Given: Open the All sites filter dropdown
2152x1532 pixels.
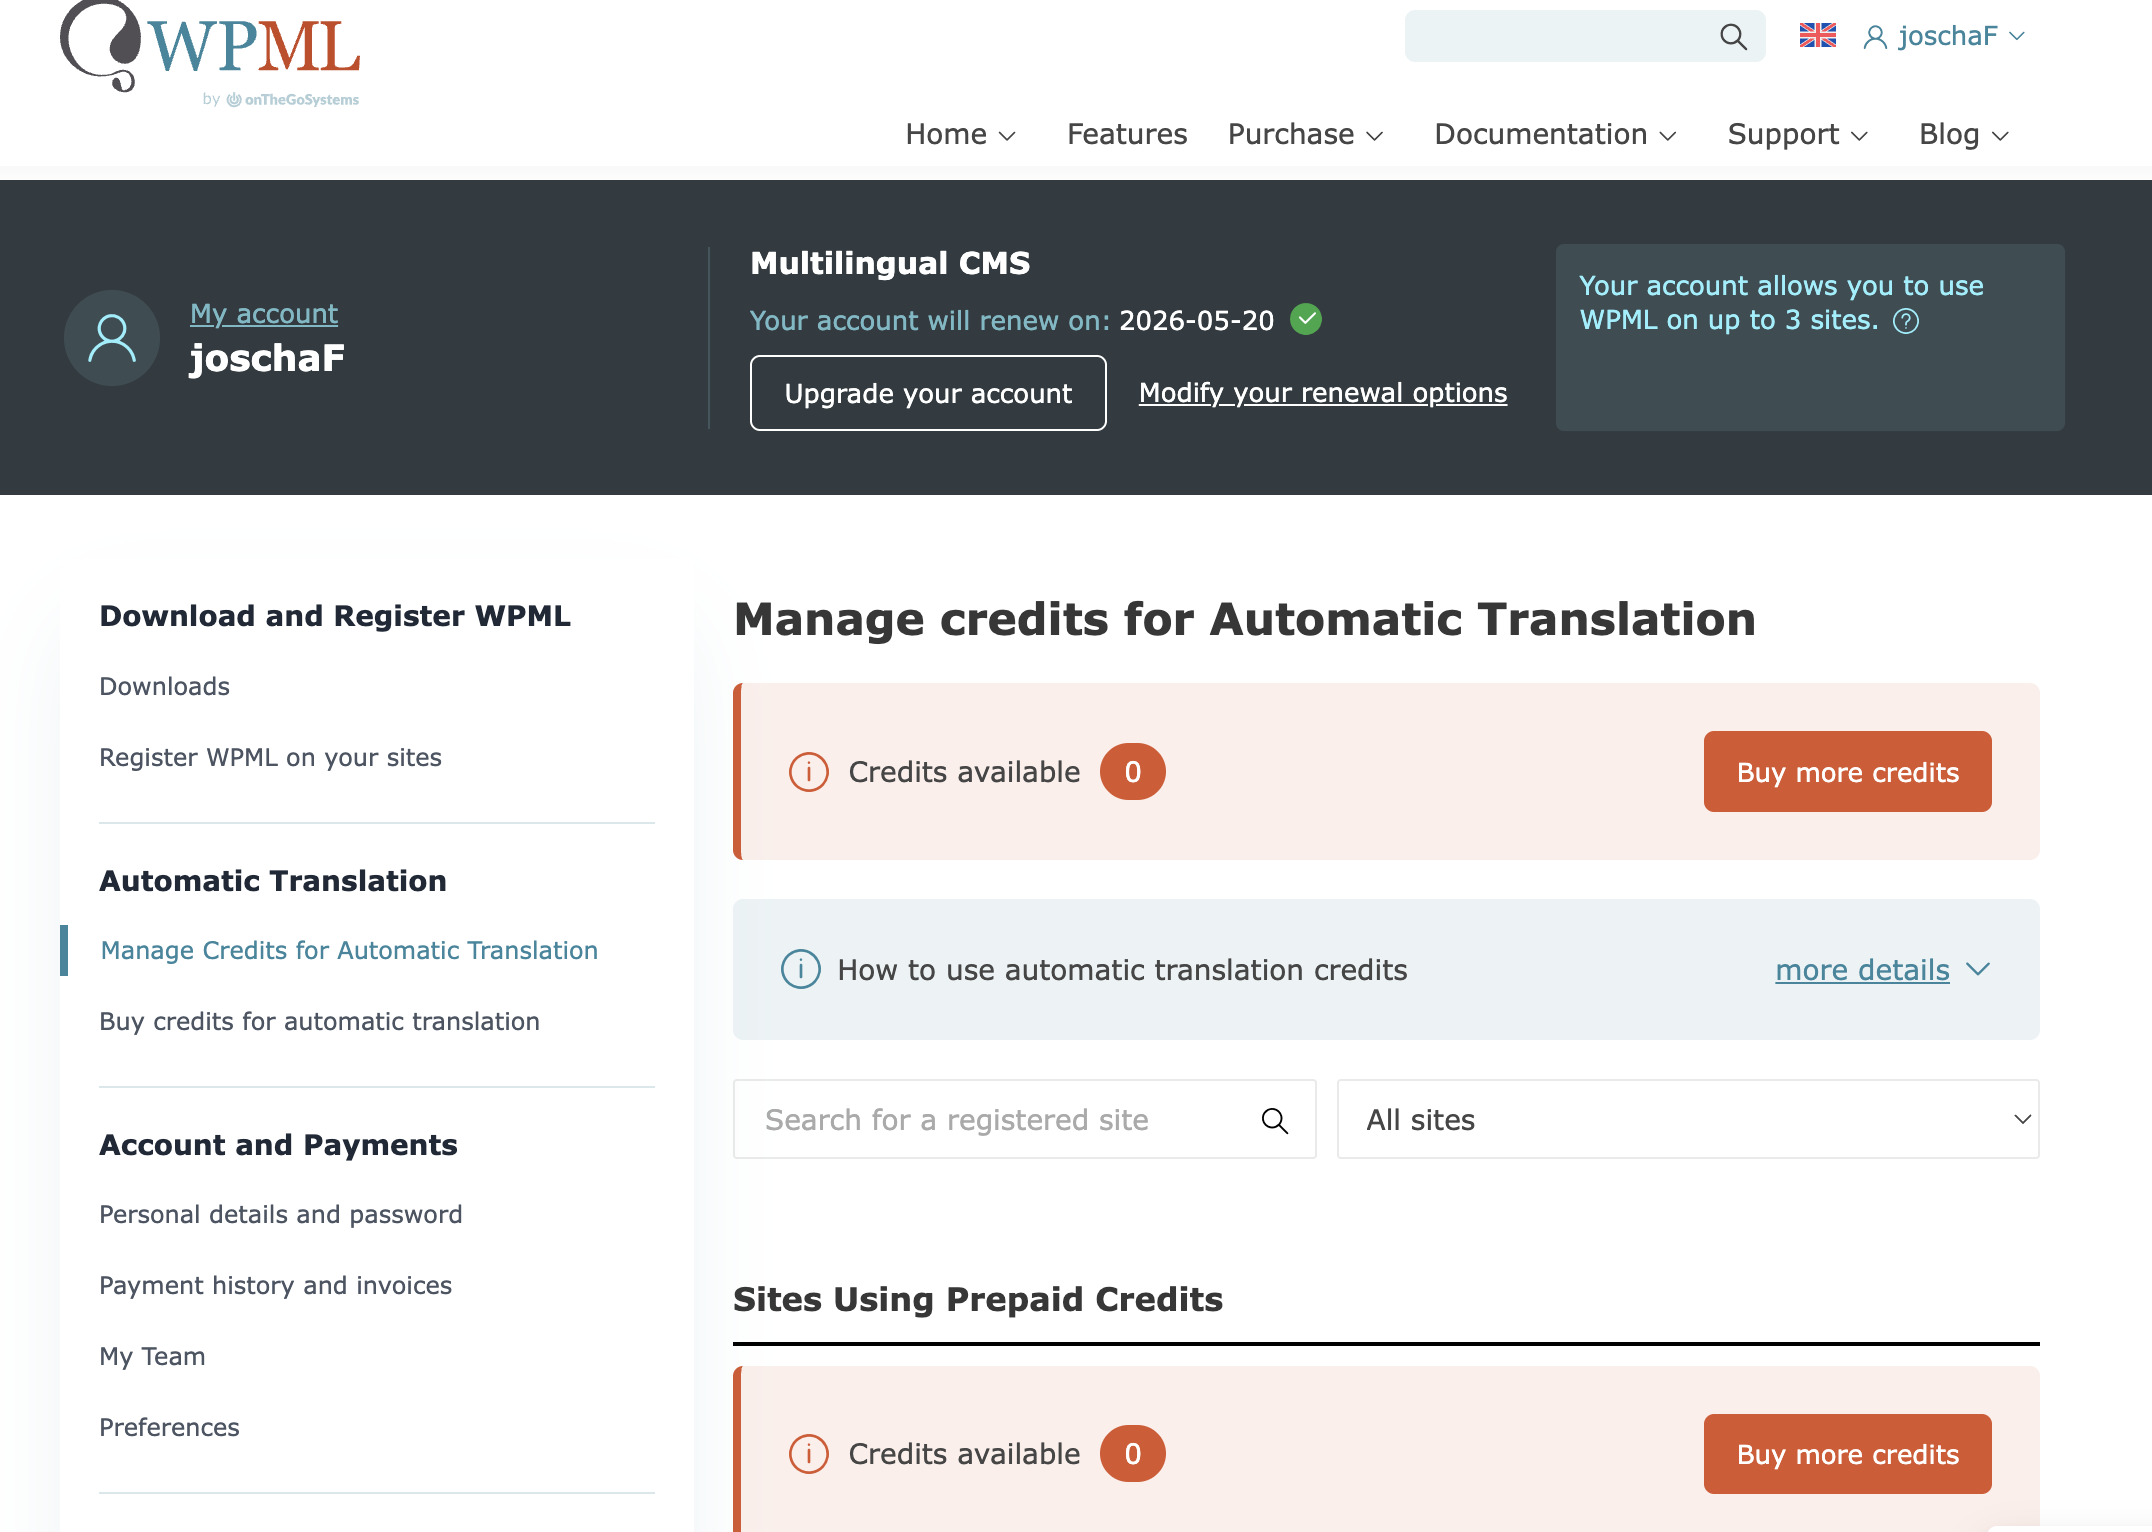Looking at the screenshot, I should tap(1688, 1119).
